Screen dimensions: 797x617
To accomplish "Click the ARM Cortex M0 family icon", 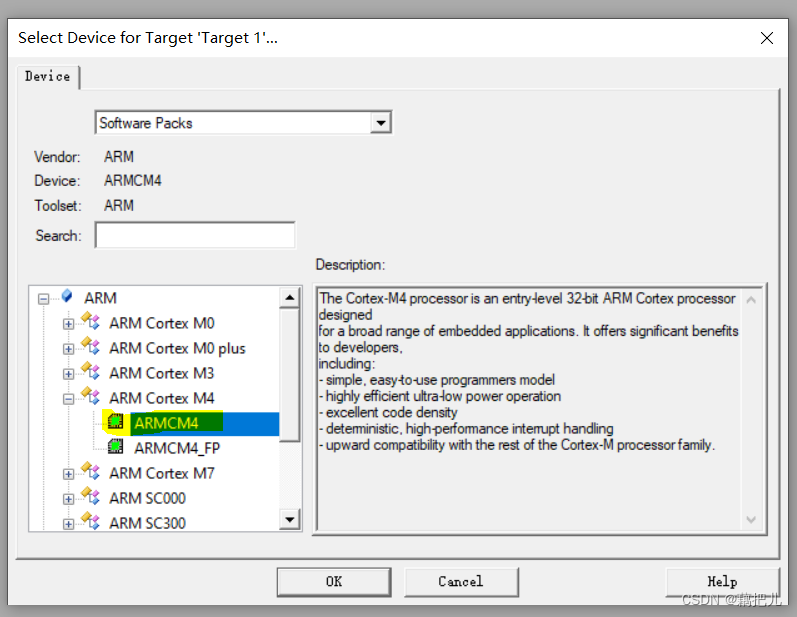I will tap(90, 321).
